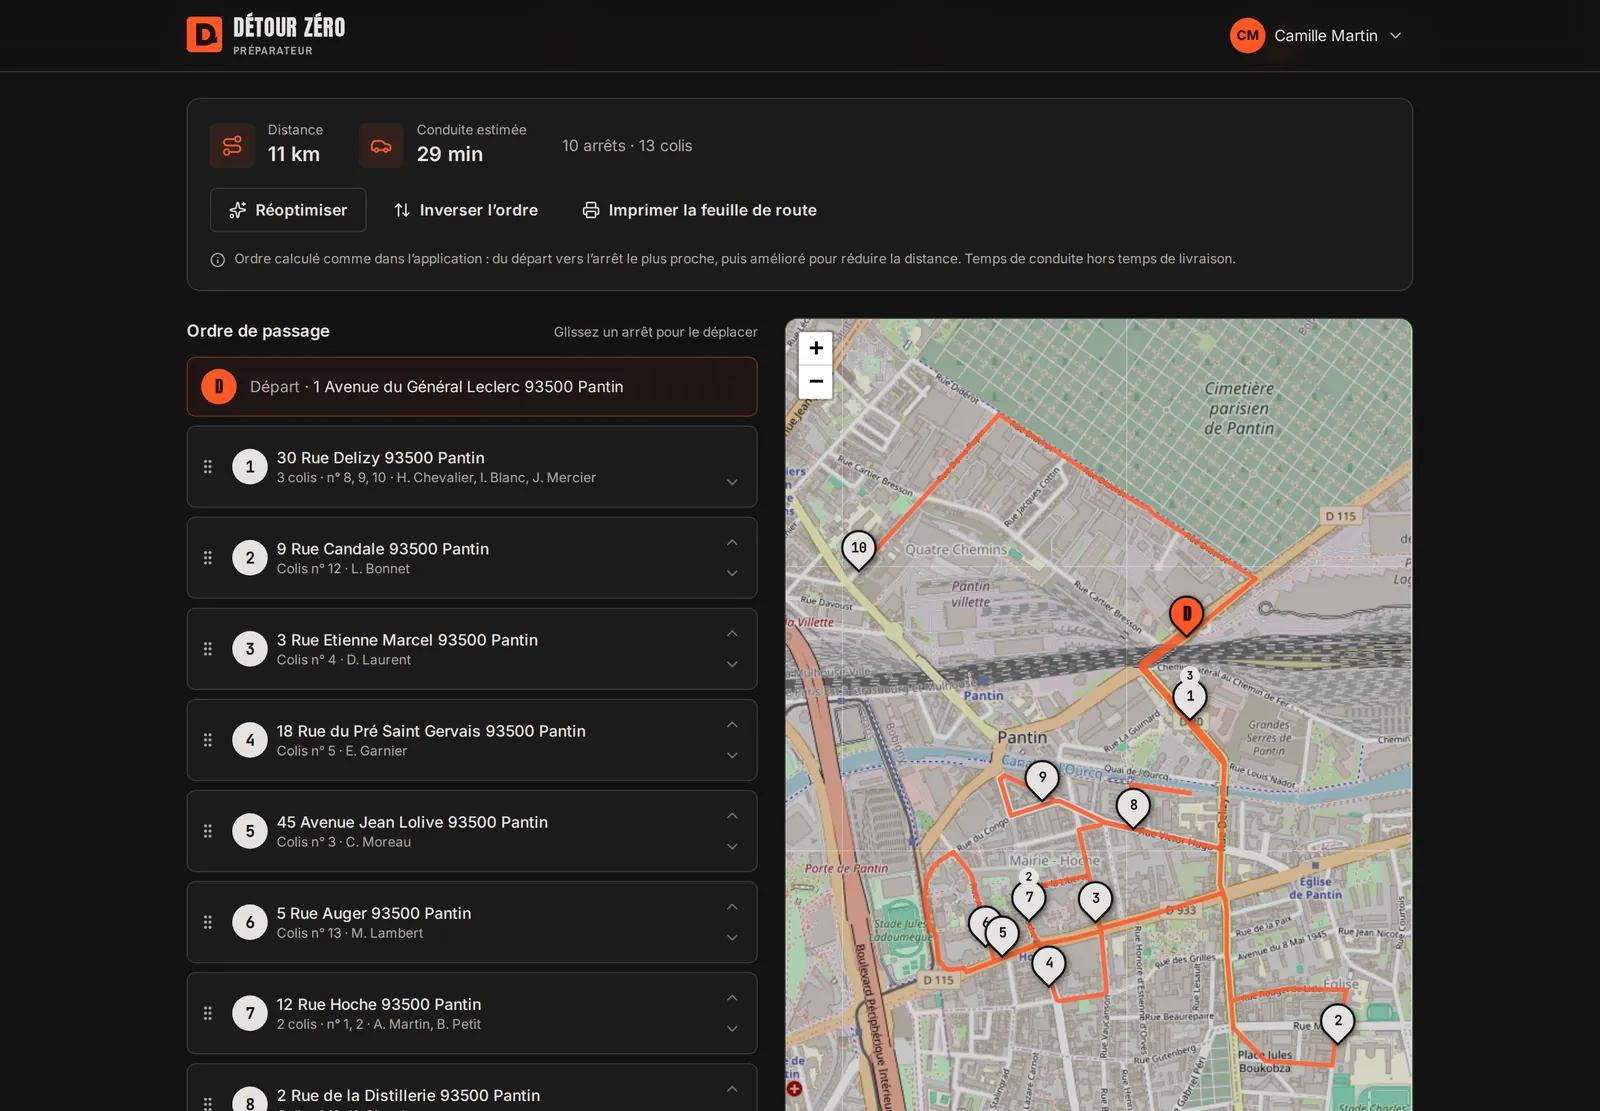Open the Camille Martin account menu

click(1316, 36)
